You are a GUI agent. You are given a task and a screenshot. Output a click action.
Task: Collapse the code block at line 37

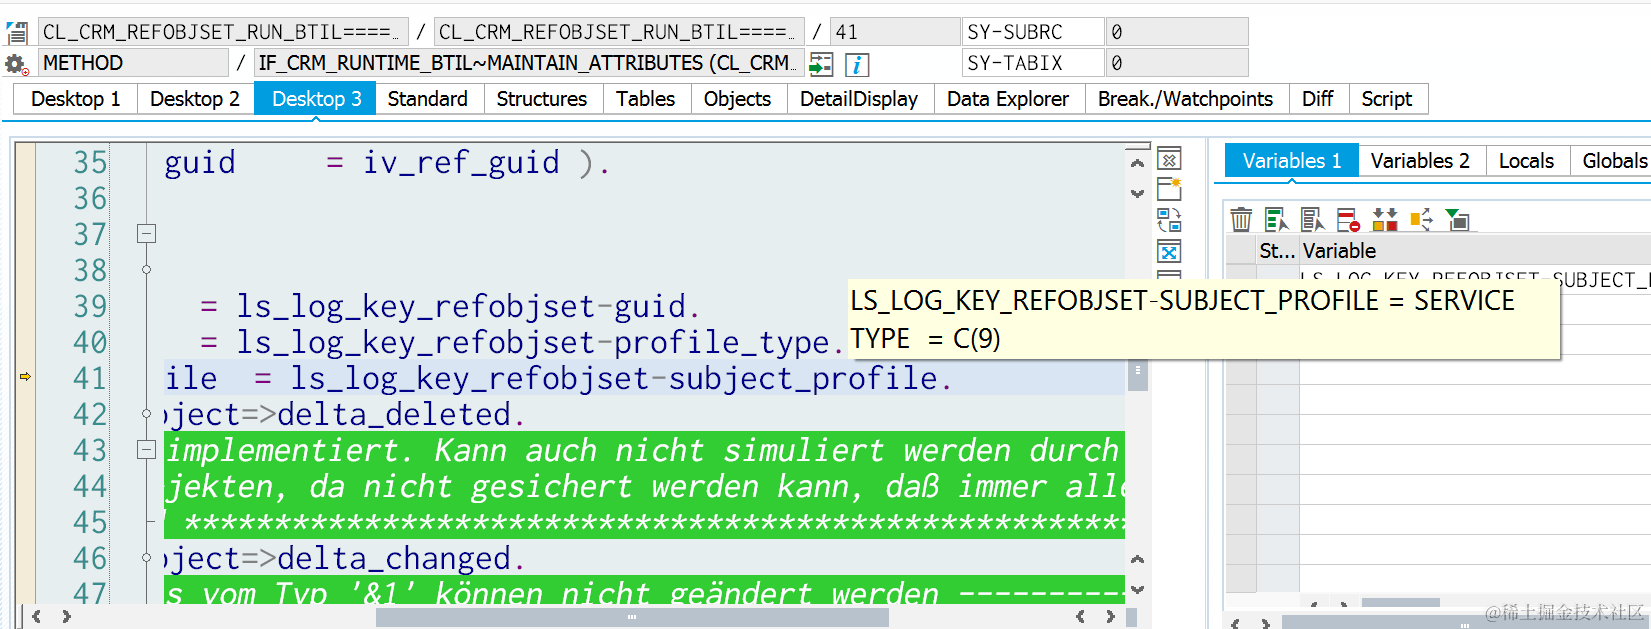point(146,234)
